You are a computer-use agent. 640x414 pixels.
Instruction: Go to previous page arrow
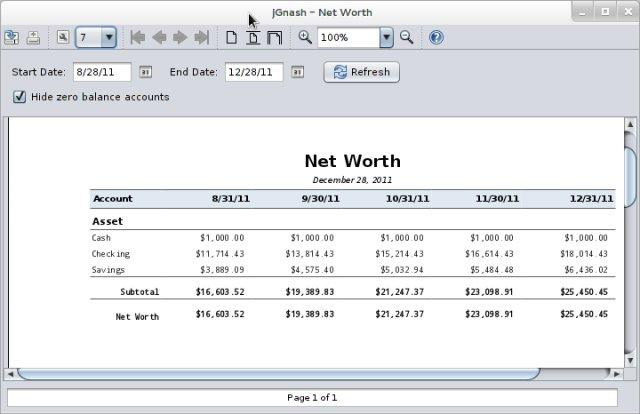[x=159, y=38]
